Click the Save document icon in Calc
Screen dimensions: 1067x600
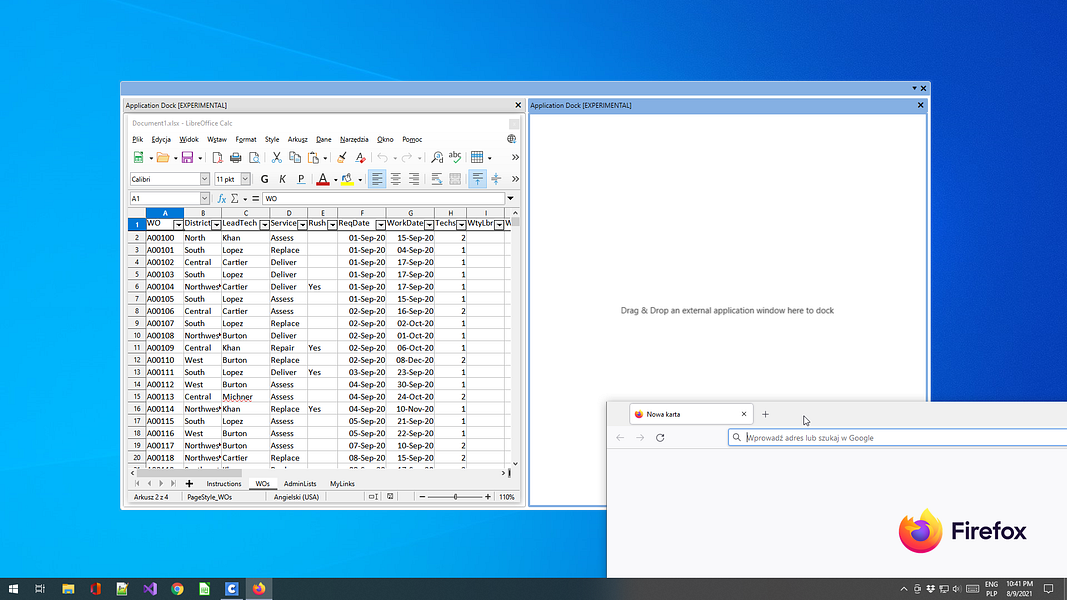pos(186,158)
